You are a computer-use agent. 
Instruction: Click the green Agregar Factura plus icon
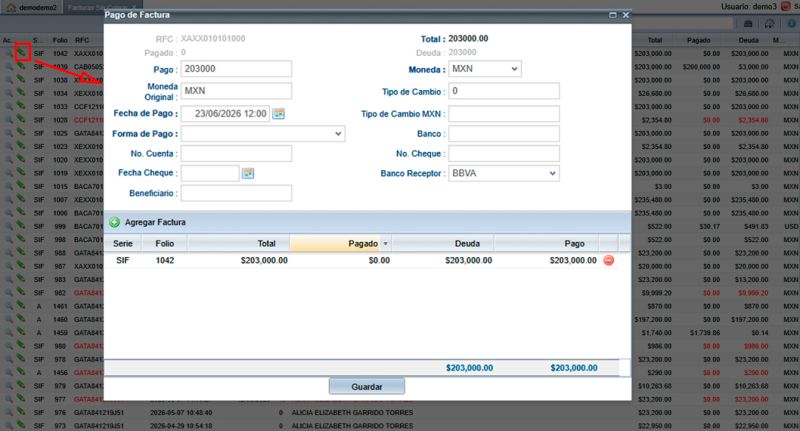tap(115, 222)
